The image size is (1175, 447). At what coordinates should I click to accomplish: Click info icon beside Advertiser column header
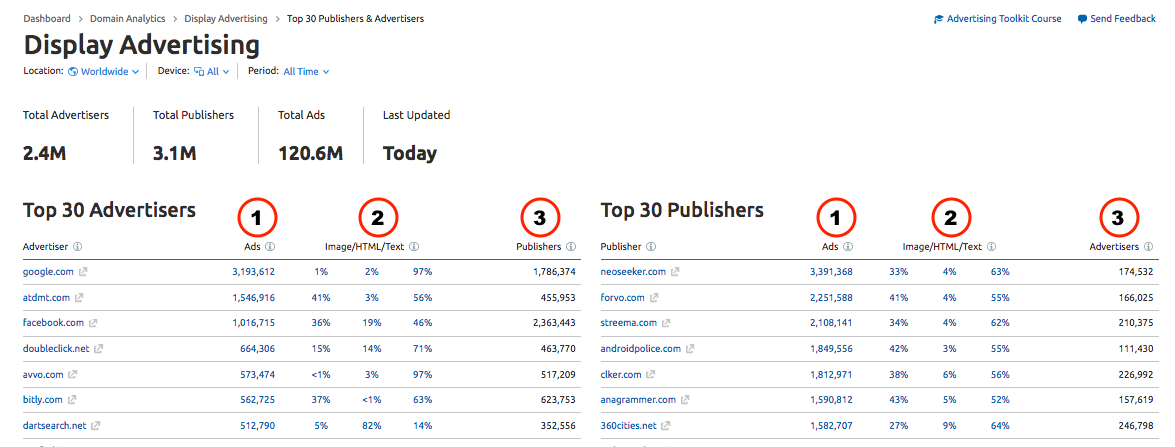tap(78, 246)
